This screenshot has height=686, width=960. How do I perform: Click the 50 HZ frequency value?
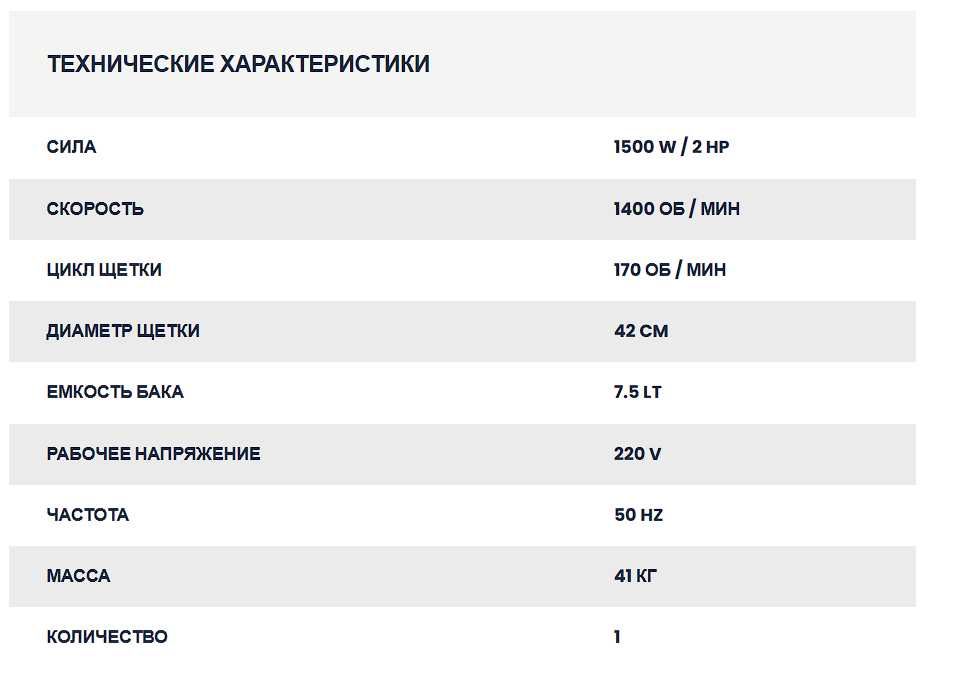click(638, 515)
